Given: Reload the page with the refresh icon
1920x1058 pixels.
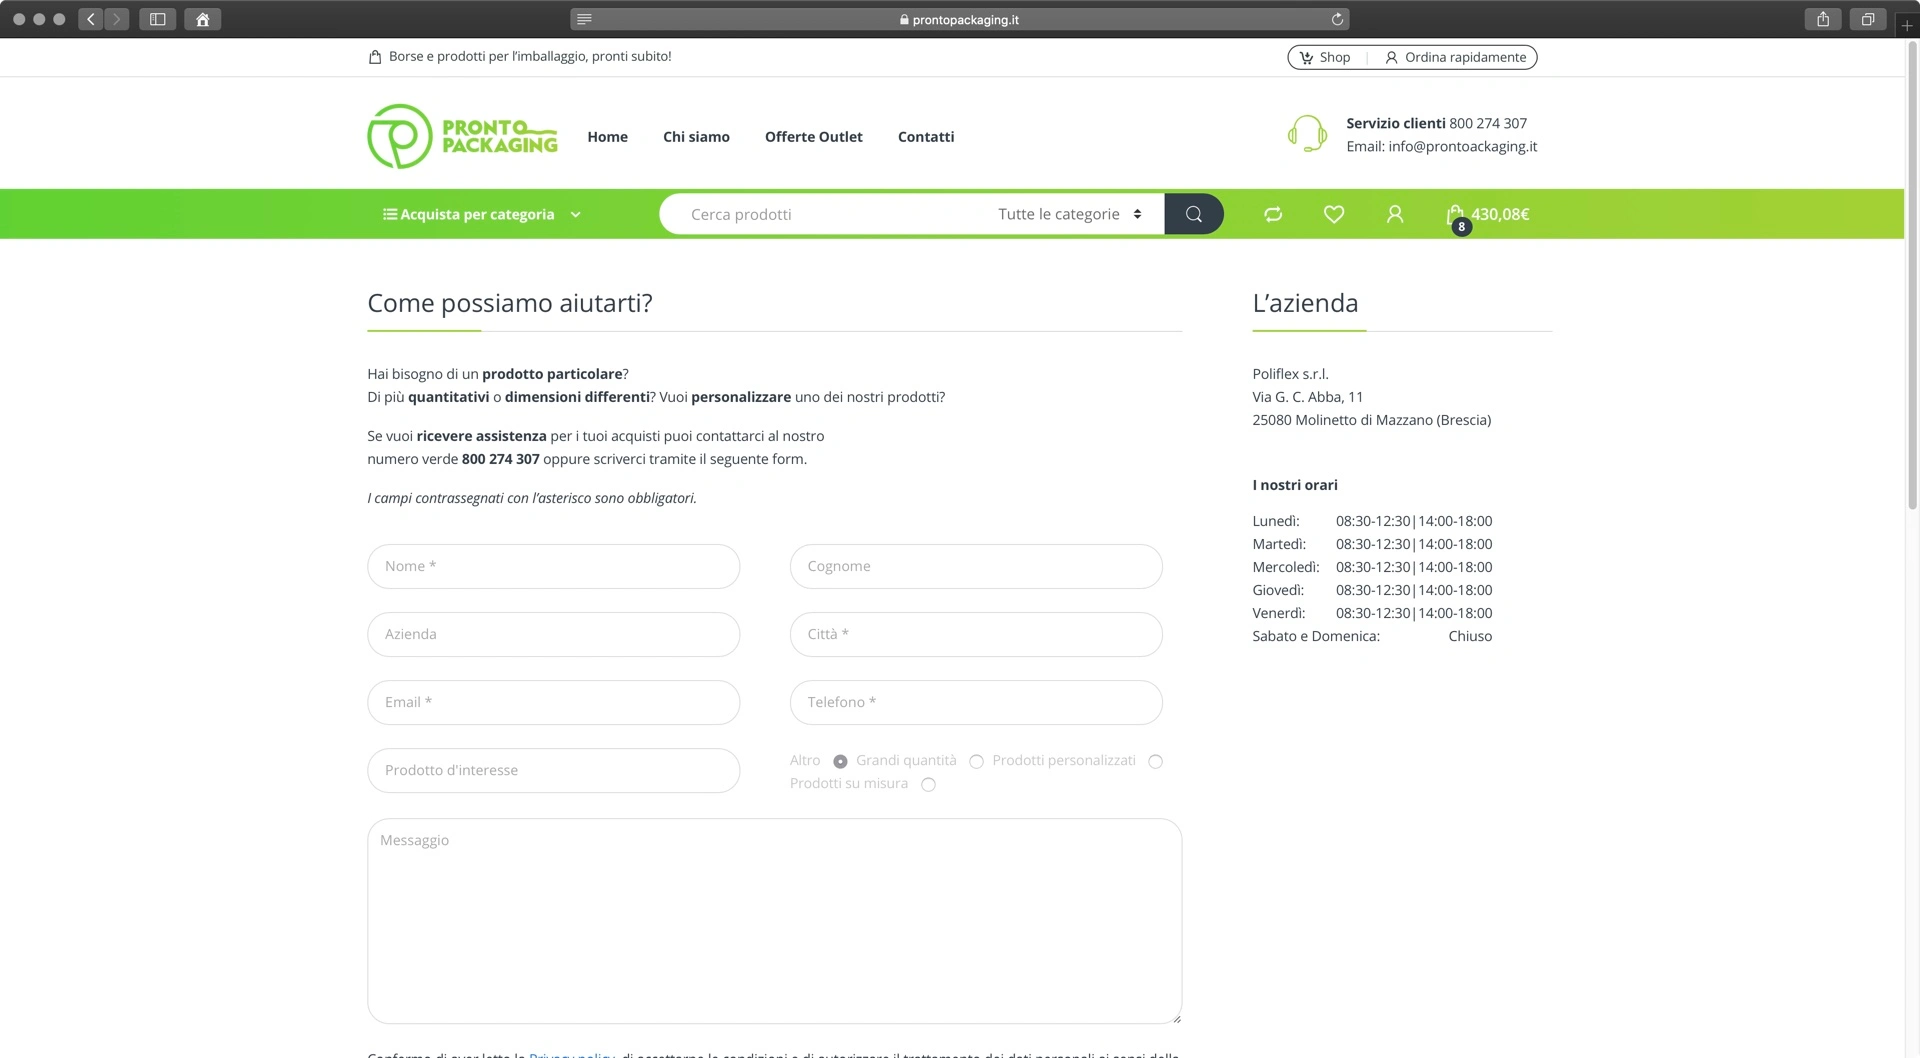Looking at the screenshot, I should click(x=1337, y=19).
